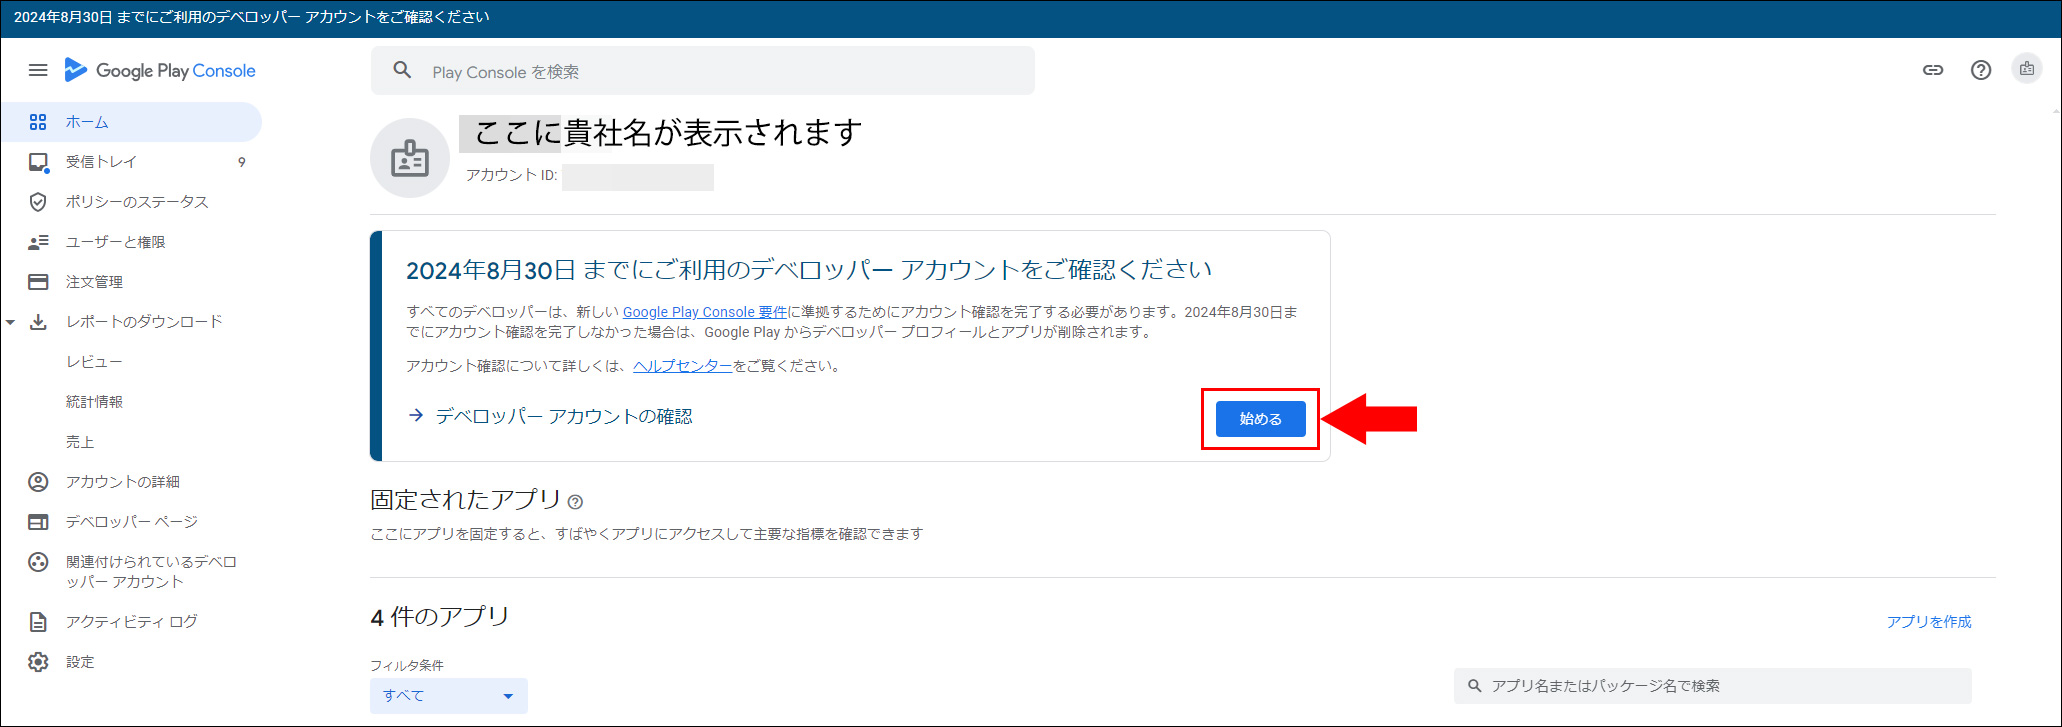
Task: Follow the ヘルプセンター link
Action: point(682,366)
